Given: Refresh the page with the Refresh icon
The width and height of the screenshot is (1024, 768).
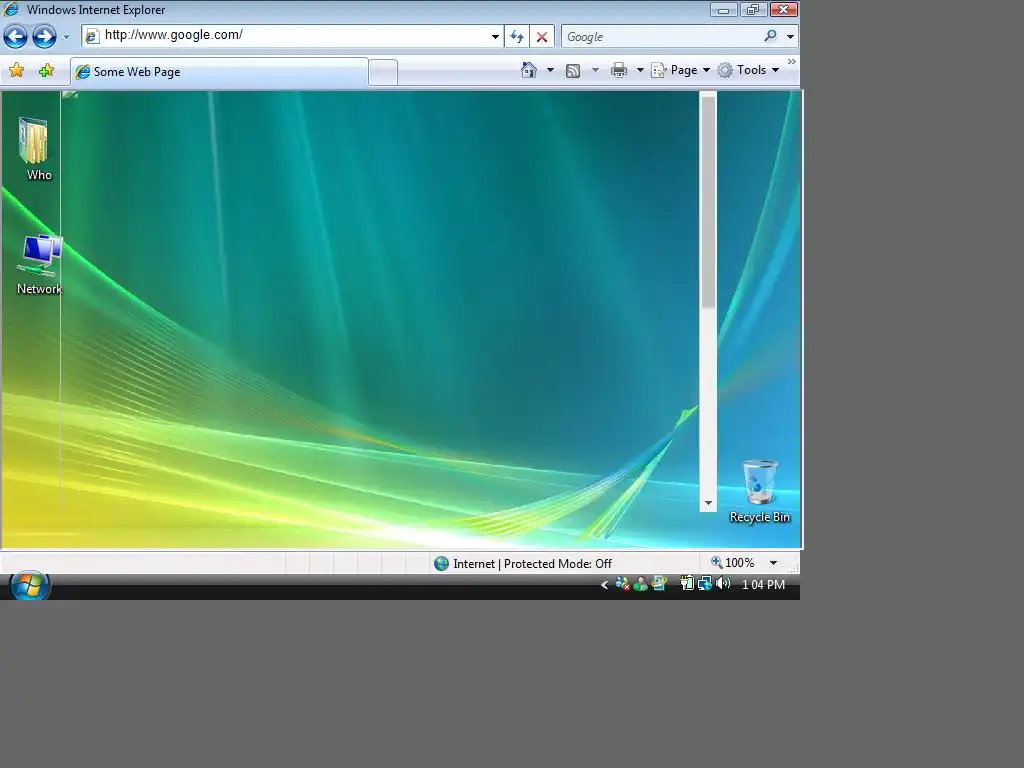Looking at the screenshot, I should [x=517, y=37].
